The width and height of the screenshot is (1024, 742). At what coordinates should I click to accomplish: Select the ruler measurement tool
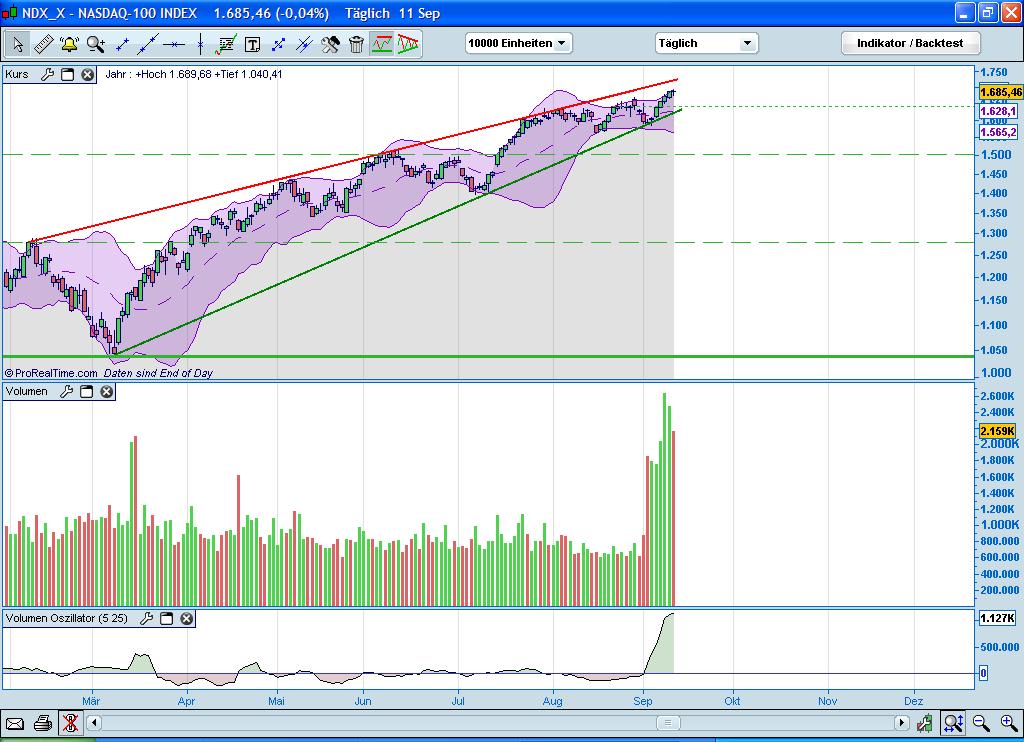44,44
